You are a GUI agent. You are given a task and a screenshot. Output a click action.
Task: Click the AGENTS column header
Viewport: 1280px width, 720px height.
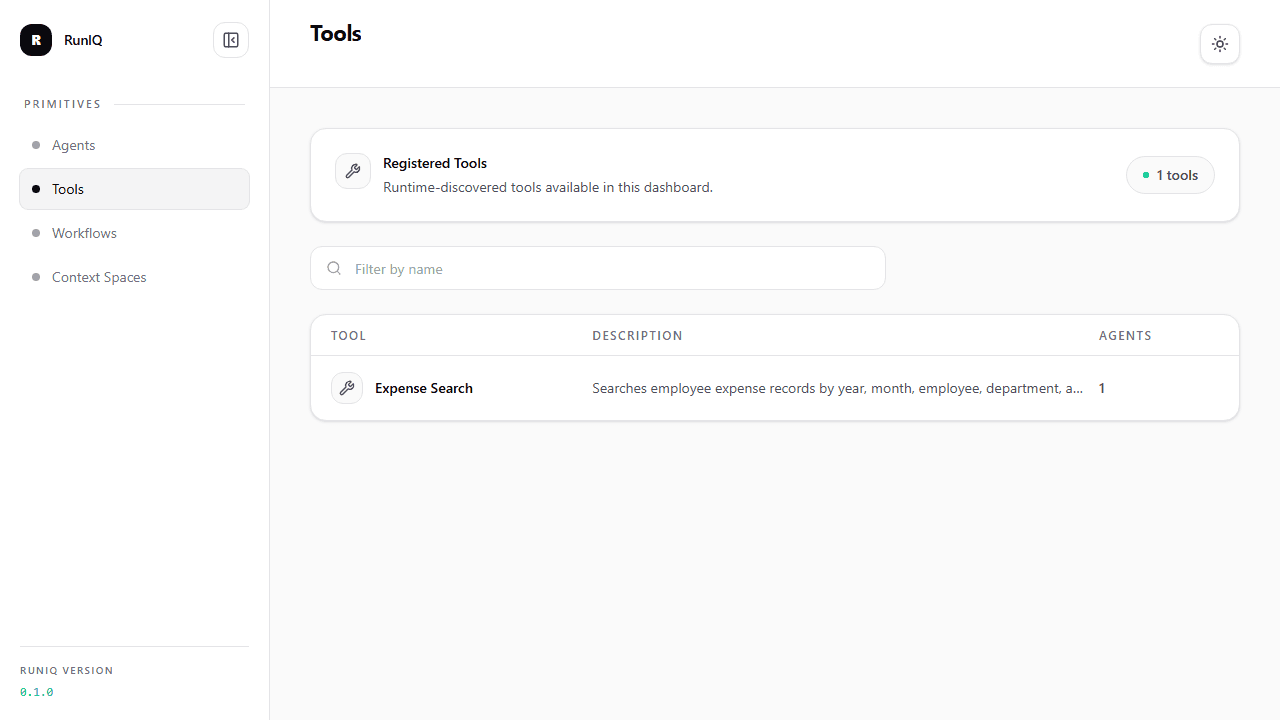1125,336
